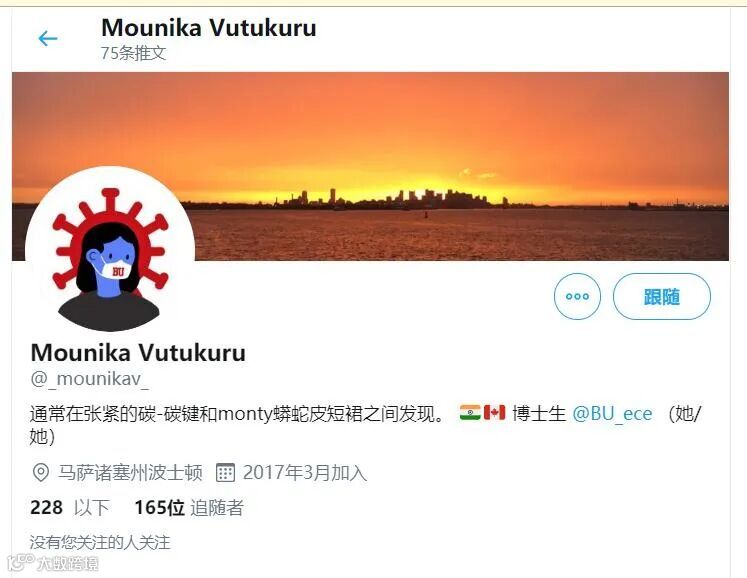Click the back arrow icon
Screen dimensions: 747x578
[x=48, y=38]
